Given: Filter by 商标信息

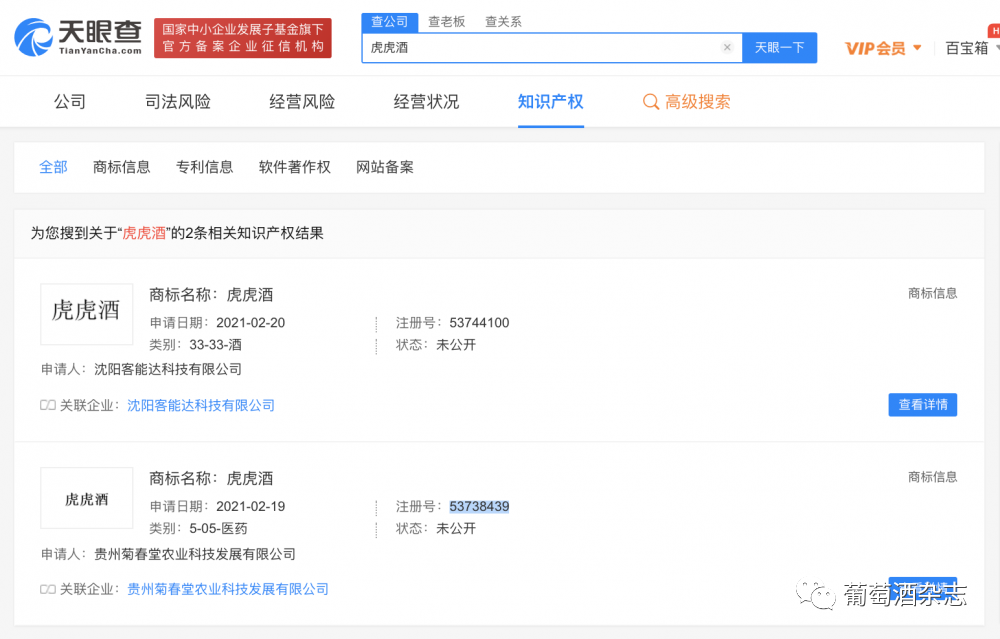Looking at the screenshot, I should [x=121, y=167].
